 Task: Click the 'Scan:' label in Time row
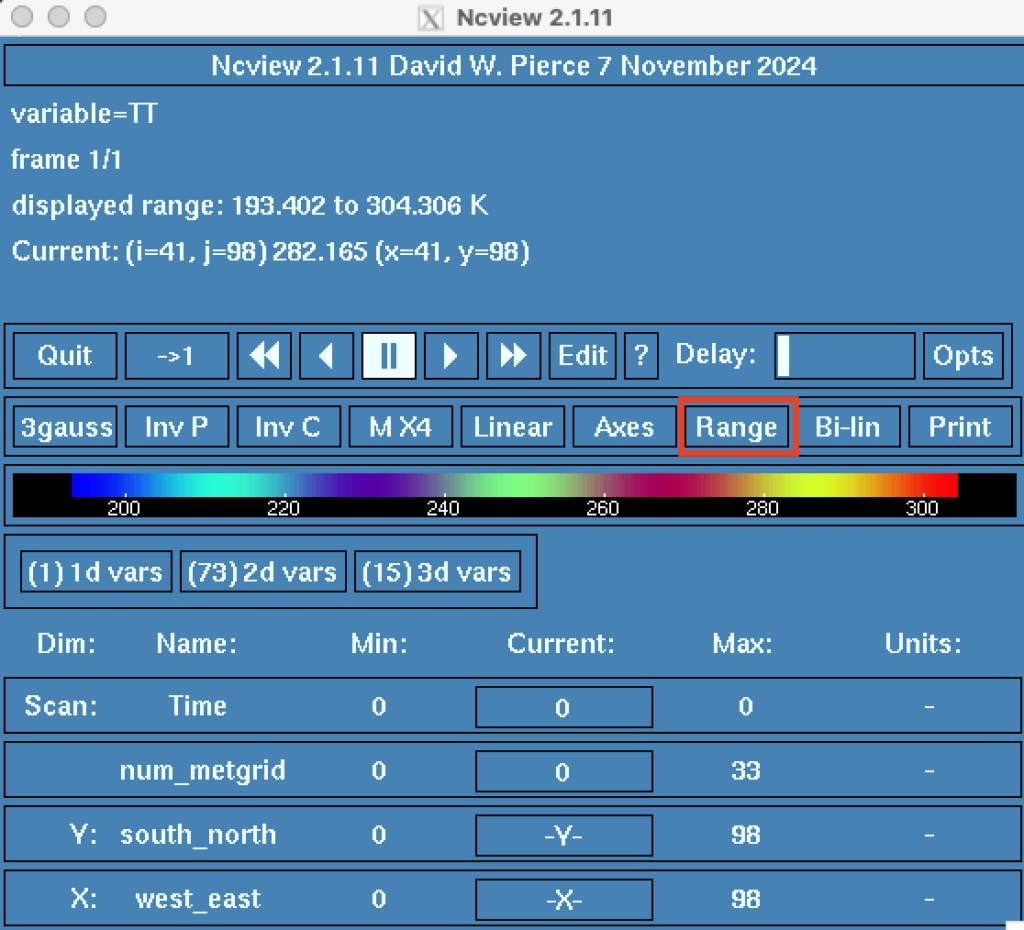[x=61, y=706]
